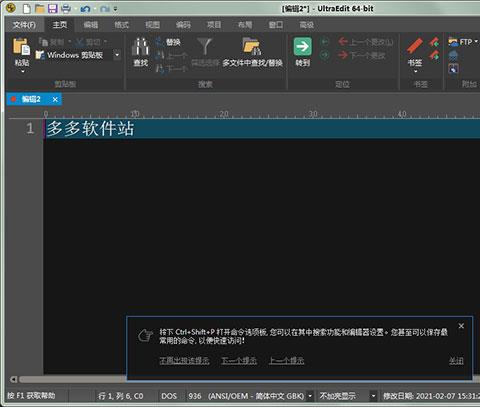The height and width of the screenshot is (407, 480).
Task: Click the red 书签 bookmark icon
Action: tap(415, 46)
